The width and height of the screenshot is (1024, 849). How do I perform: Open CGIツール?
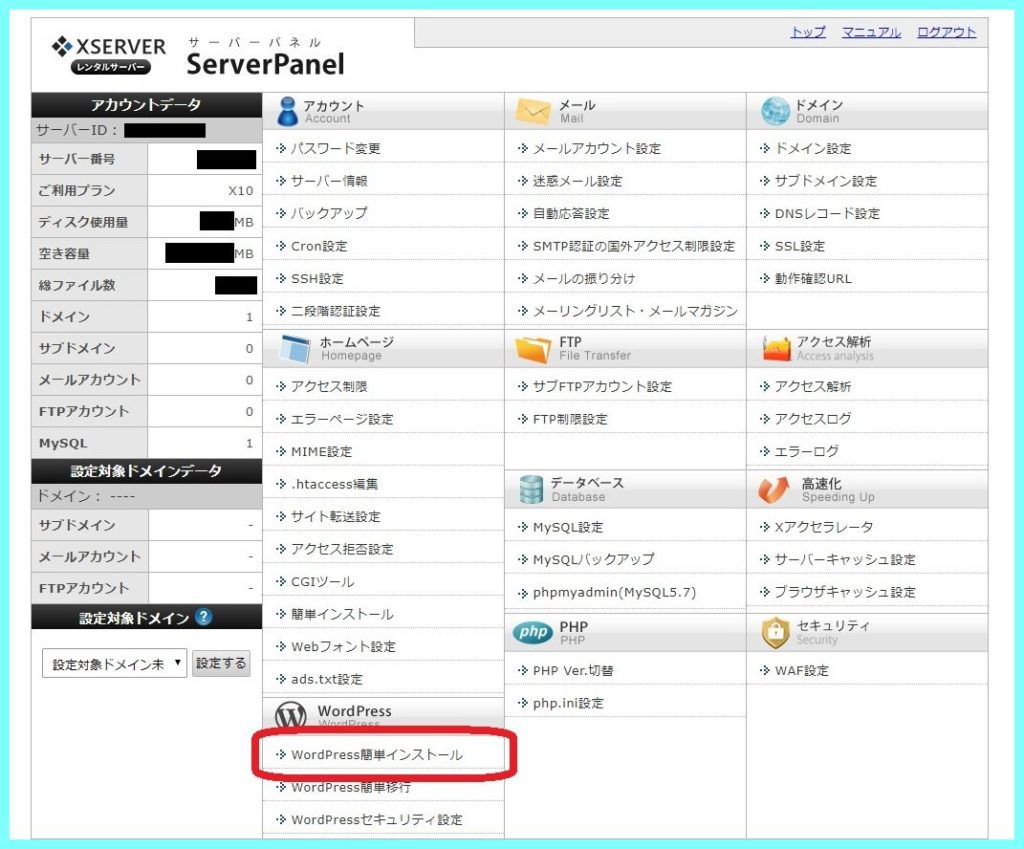323,582
